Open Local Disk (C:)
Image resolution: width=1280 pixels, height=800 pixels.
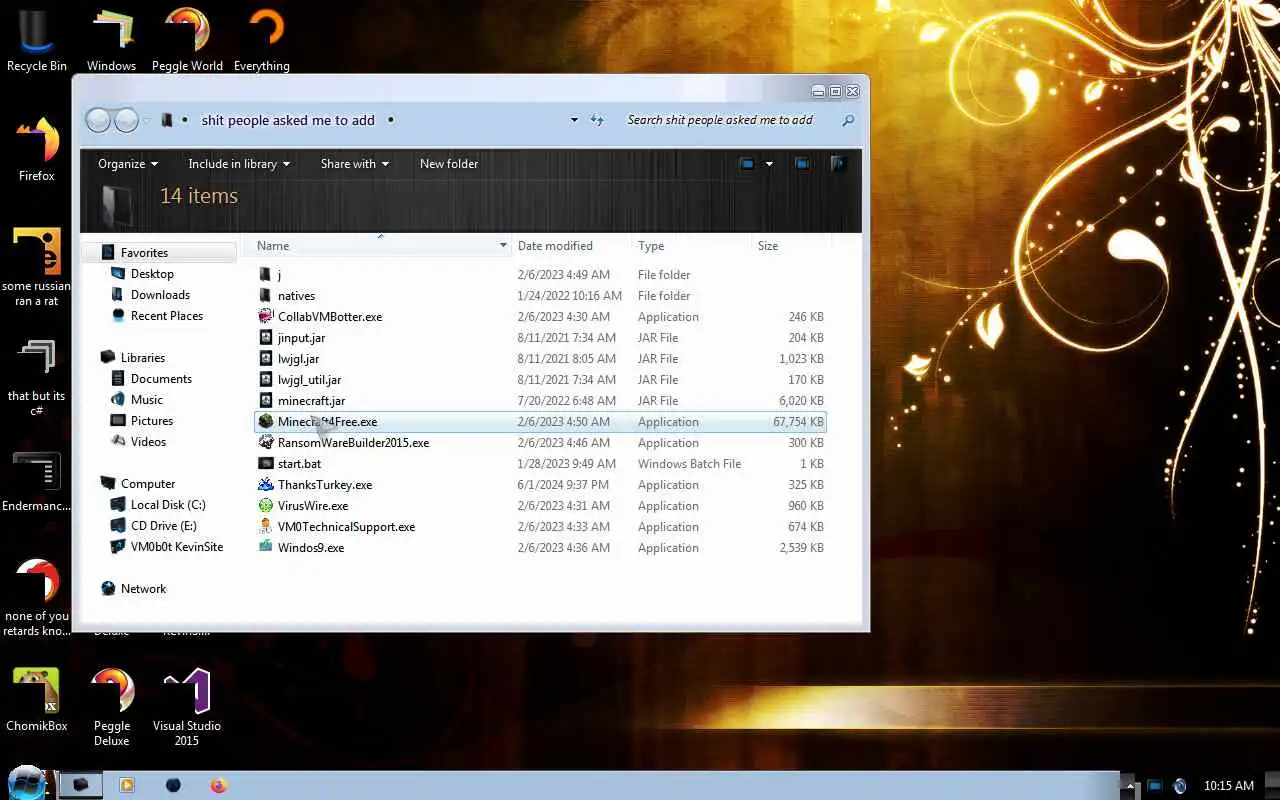[x=168, y=505]
